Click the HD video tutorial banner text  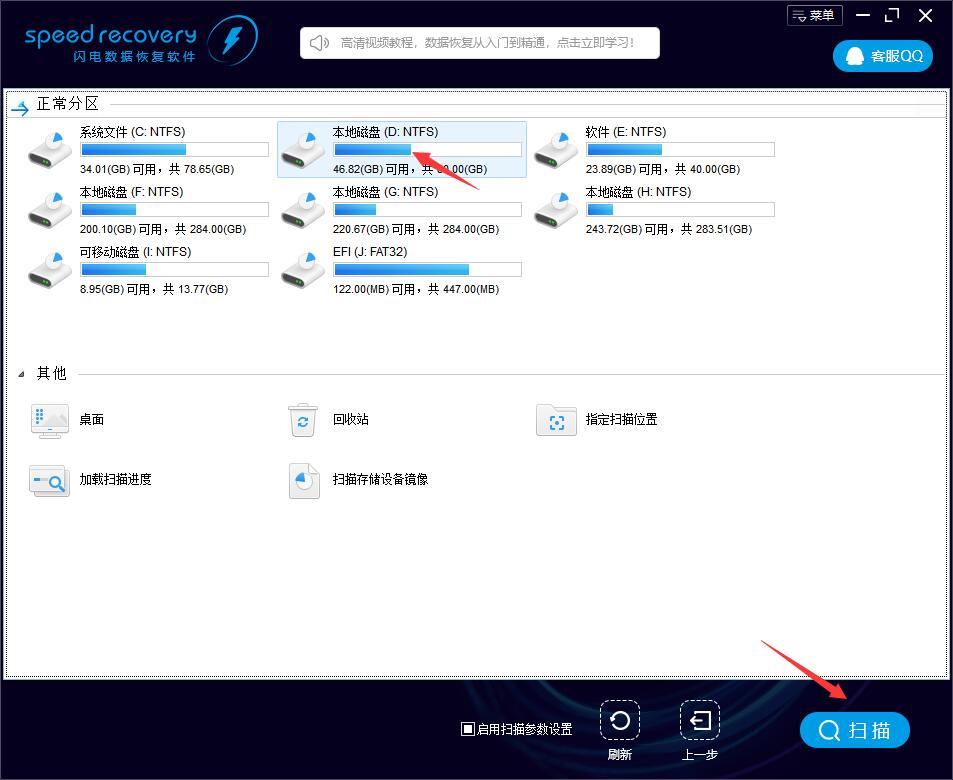pyautogui.click(x=486, y=43)
